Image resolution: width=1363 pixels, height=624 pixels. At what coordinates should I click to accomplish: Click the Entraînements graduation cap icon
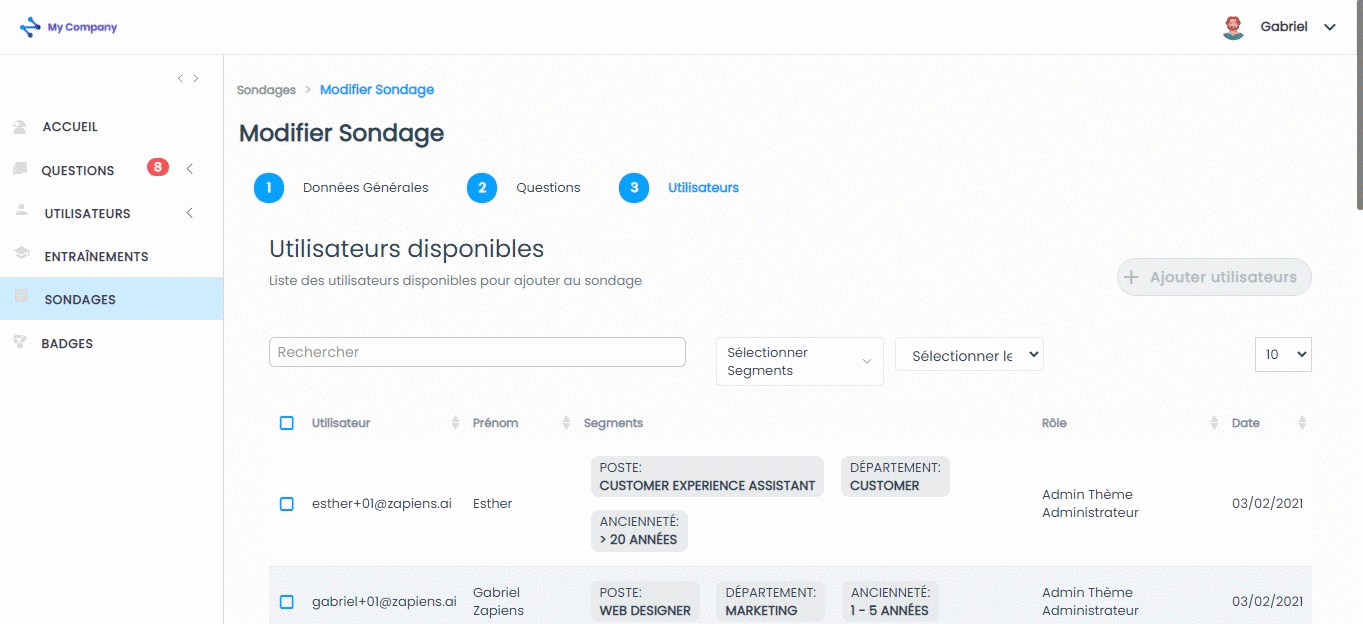21,256
